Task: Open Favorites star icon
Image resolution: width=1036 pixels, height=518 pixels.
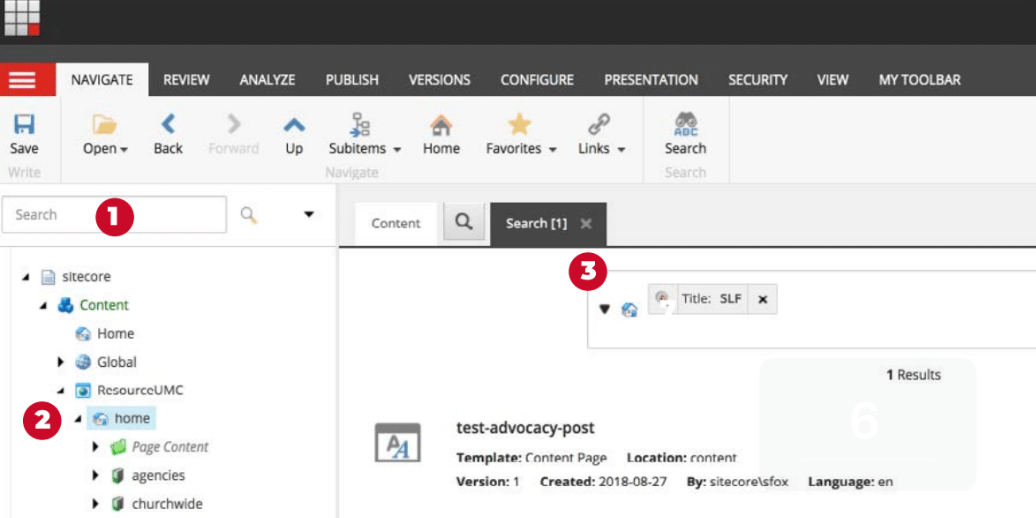Action: point(519,124)
